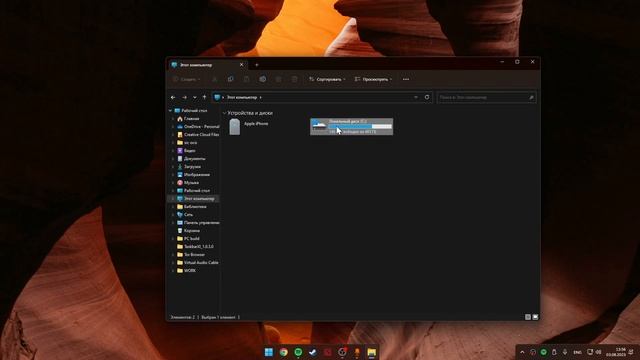
Task: Open Tor Browser folder in sidebar
Action: (x=191, y=254)
